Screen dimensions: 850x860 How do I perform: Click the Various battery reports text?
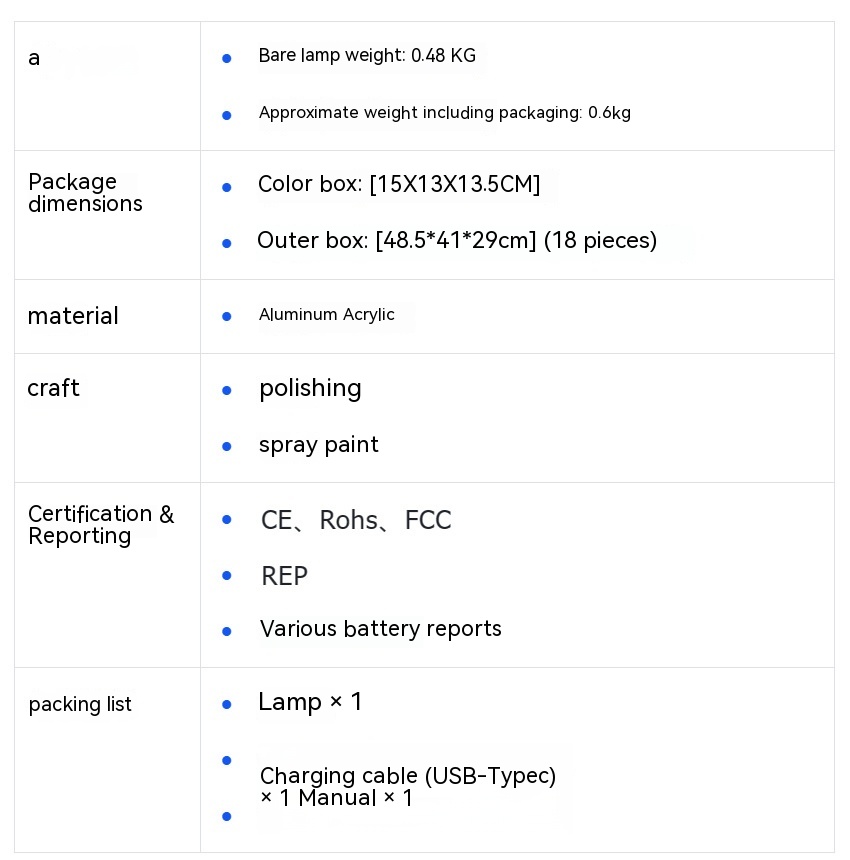380,629
